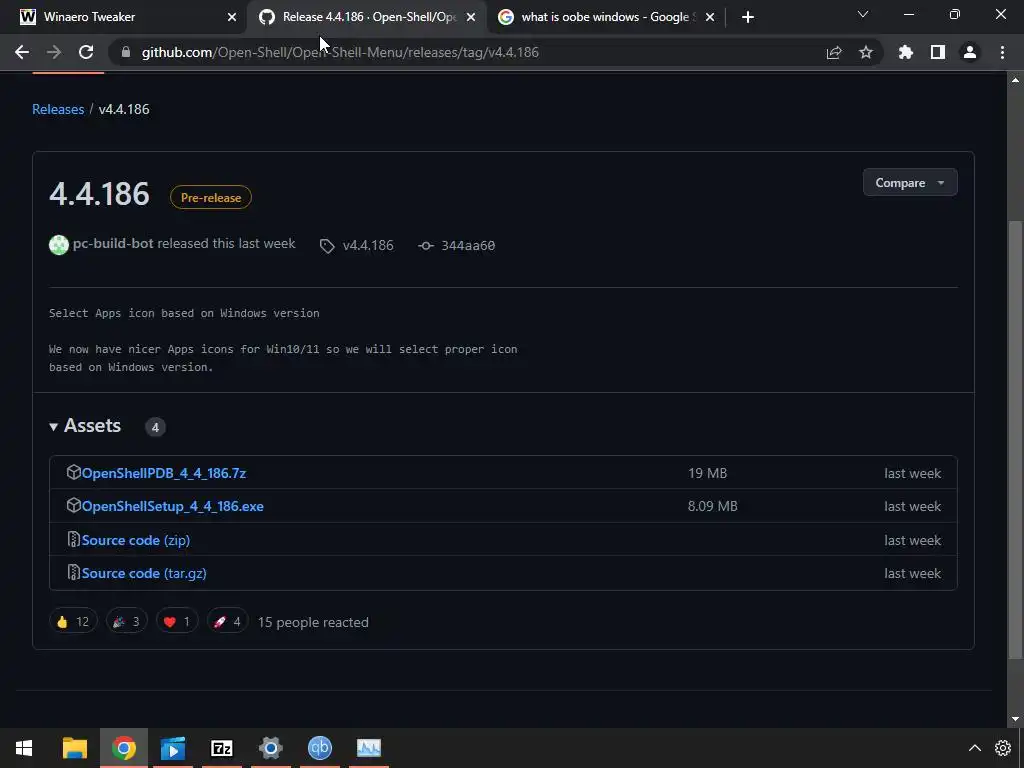Close the Winaero Tweaker tab

tap(232, 17)
